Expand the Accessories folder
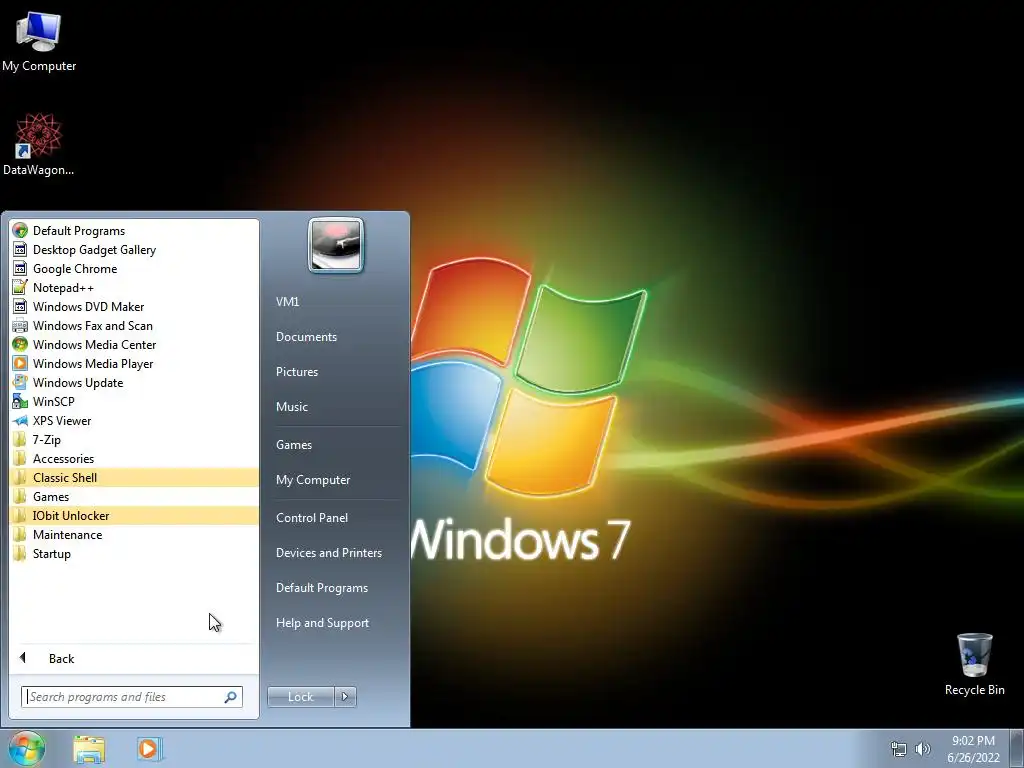 (135, 458)
